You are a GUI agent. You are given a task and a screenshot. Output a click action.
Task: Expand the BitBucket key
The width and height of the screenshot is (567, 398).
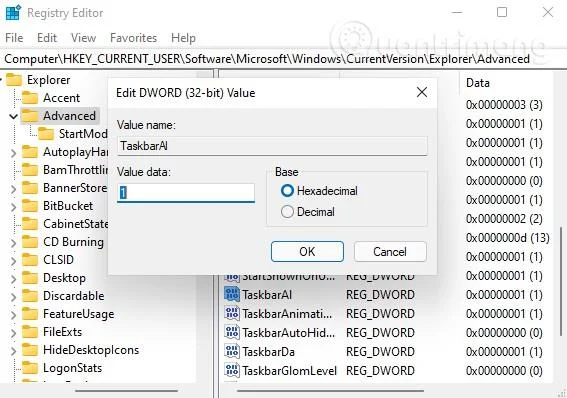click(13, 207)
